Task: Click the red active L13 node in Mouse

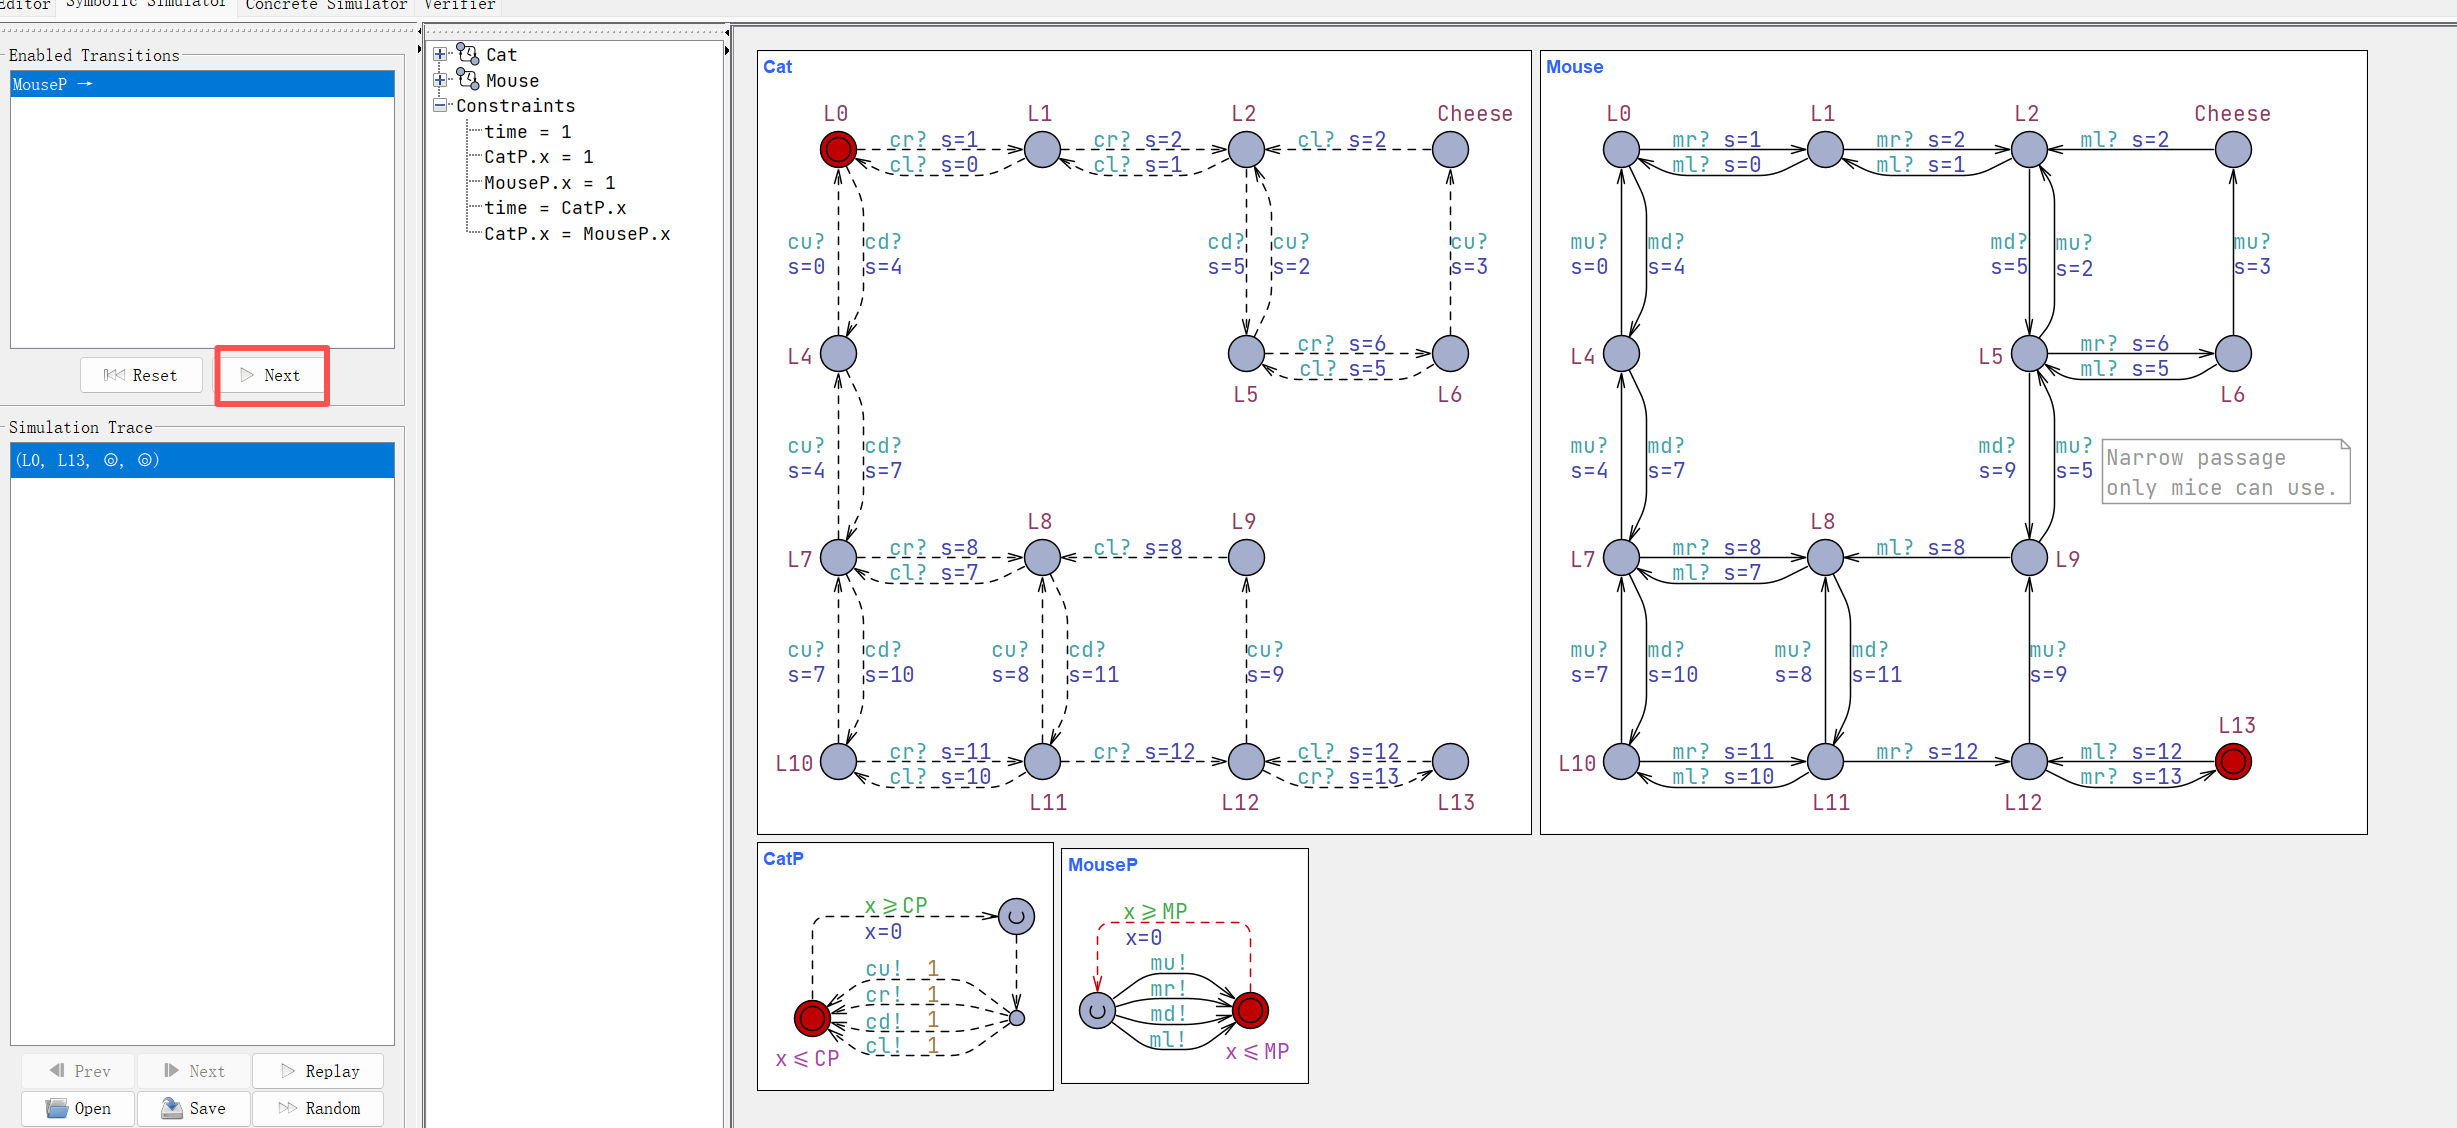Action: tap(2233, 762)
